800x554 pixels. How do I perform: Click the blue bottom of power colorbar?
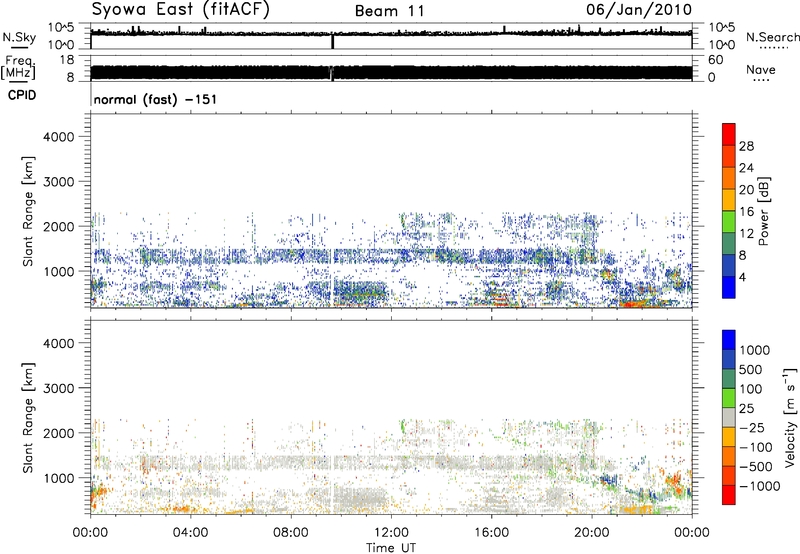coord(729,287)
